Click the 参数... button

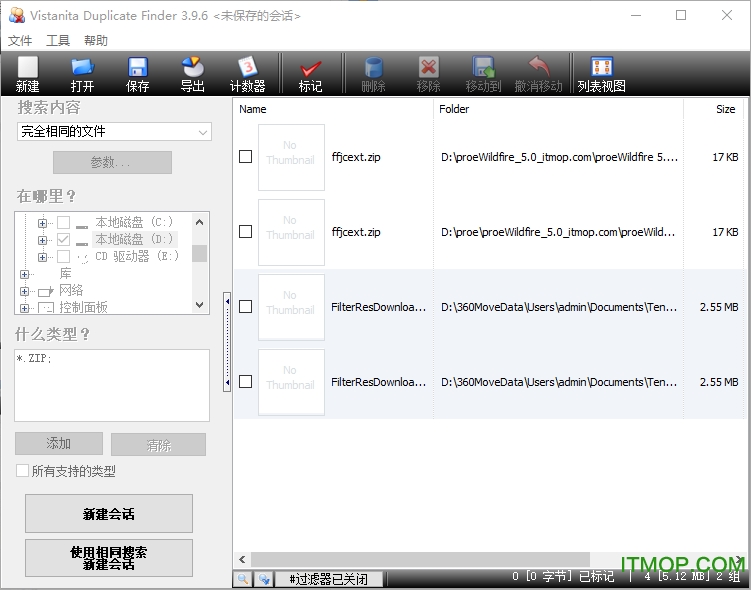point(113,162)
